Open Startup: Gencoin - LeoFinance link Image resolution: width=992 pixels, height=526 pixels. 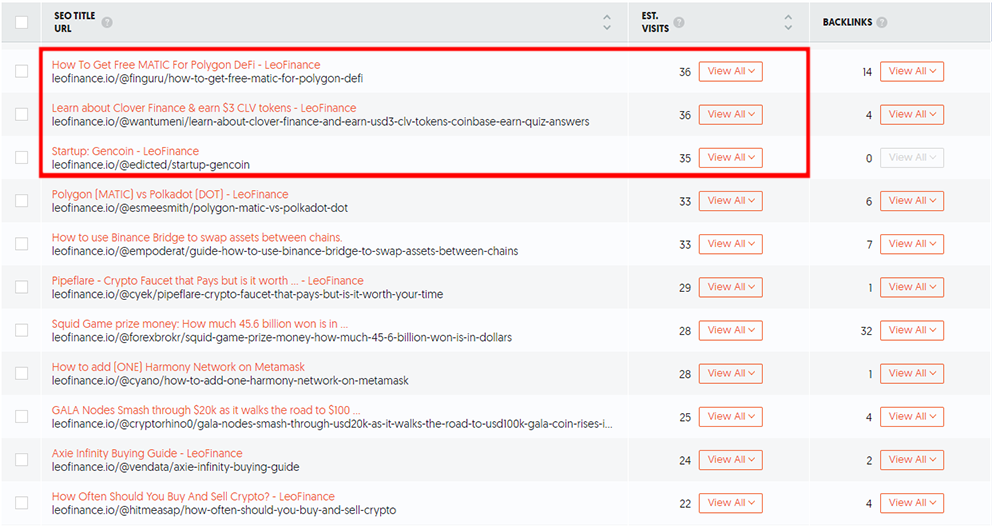(x=125, y=151)
